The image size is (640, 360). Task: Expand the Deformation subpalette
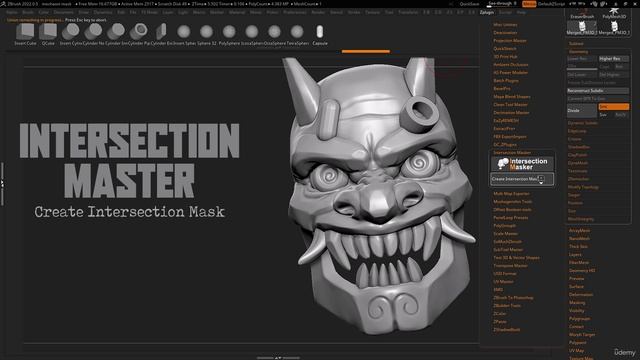click(581, 295)
